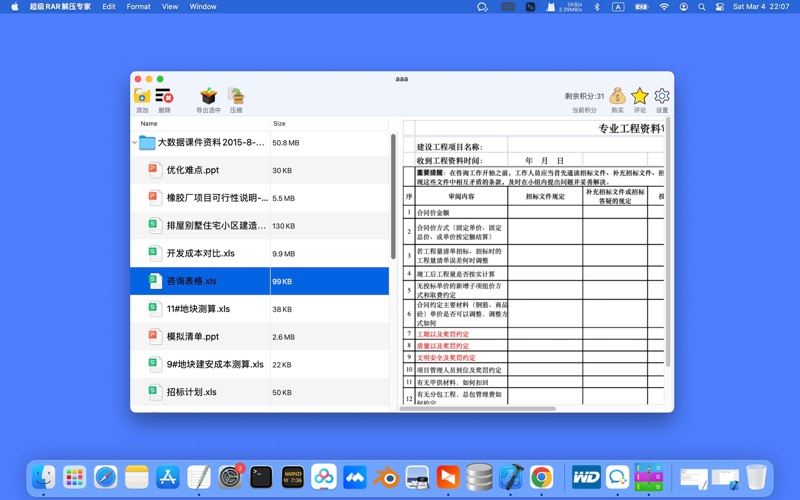Open the Window menu
Image resolution: width=800 pixels, height=500 pixels.
point(203,7)
